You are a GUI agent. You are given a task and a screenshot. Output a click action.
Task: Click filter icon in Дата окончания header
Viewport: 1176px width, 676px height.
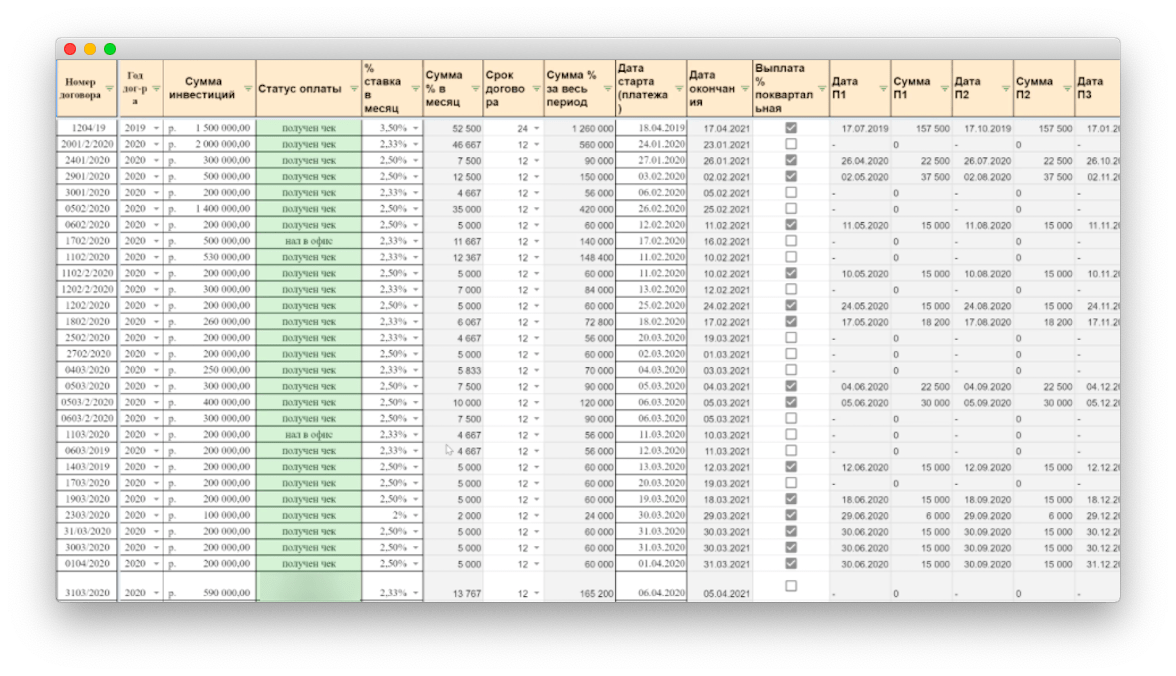click(743, 89)
